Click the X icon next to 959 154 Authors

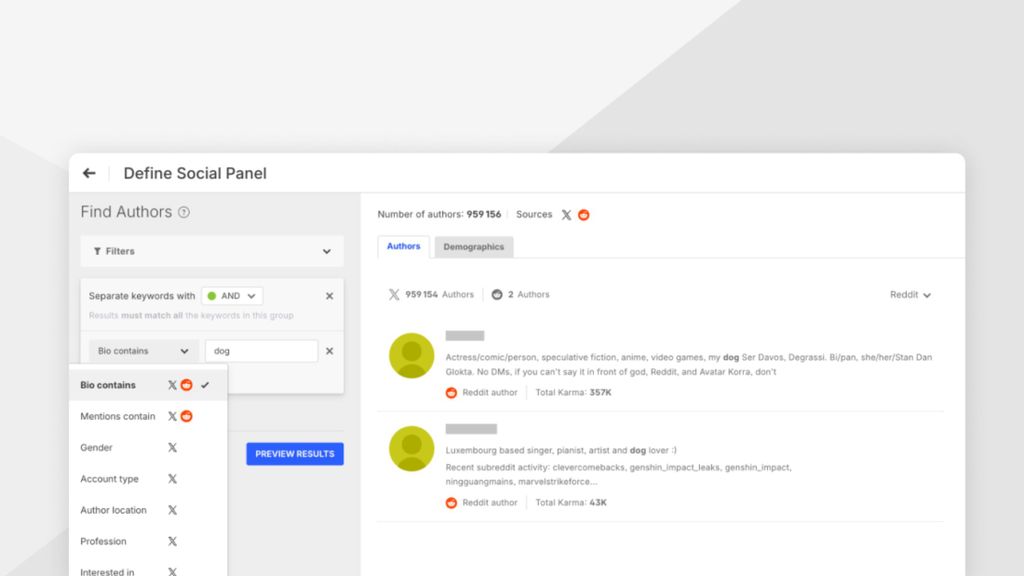point(394,295)
